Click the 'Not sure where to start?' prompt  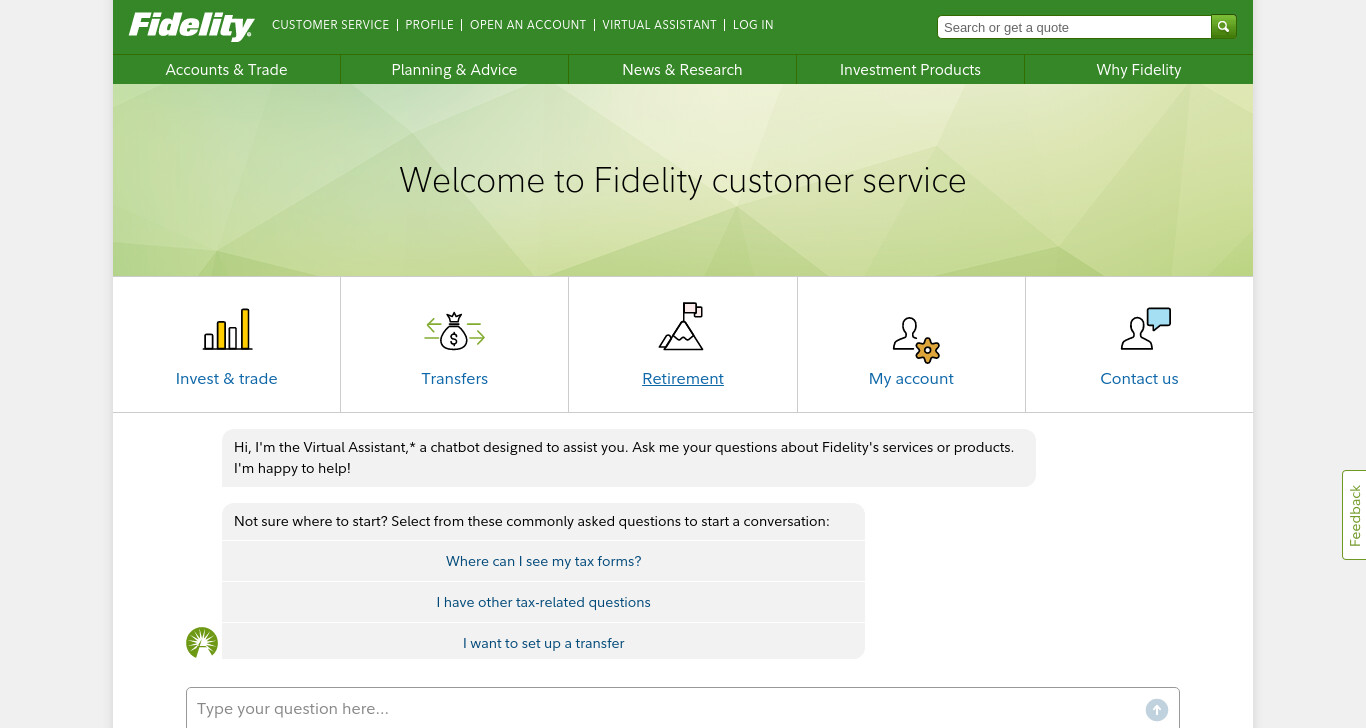[532, 521]
